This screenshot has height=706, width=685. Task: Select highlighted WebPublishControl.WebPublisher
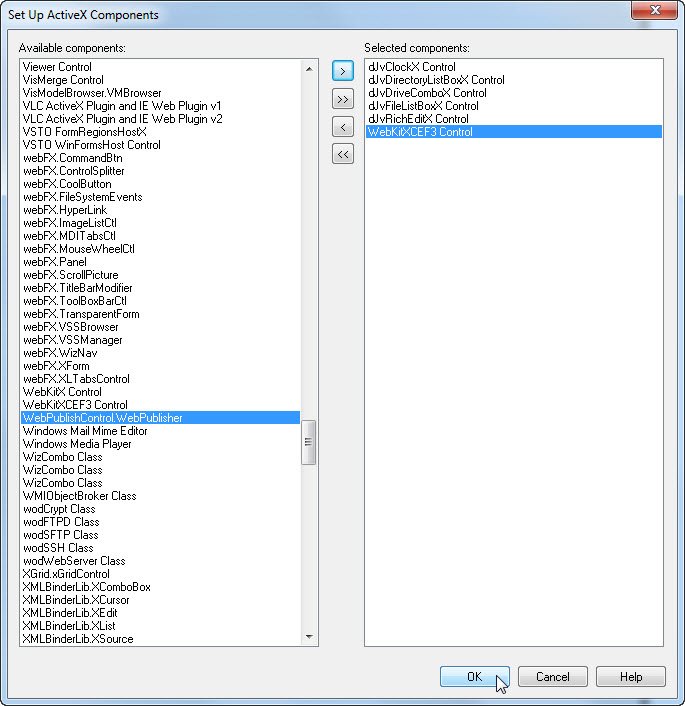coord(160,418)
